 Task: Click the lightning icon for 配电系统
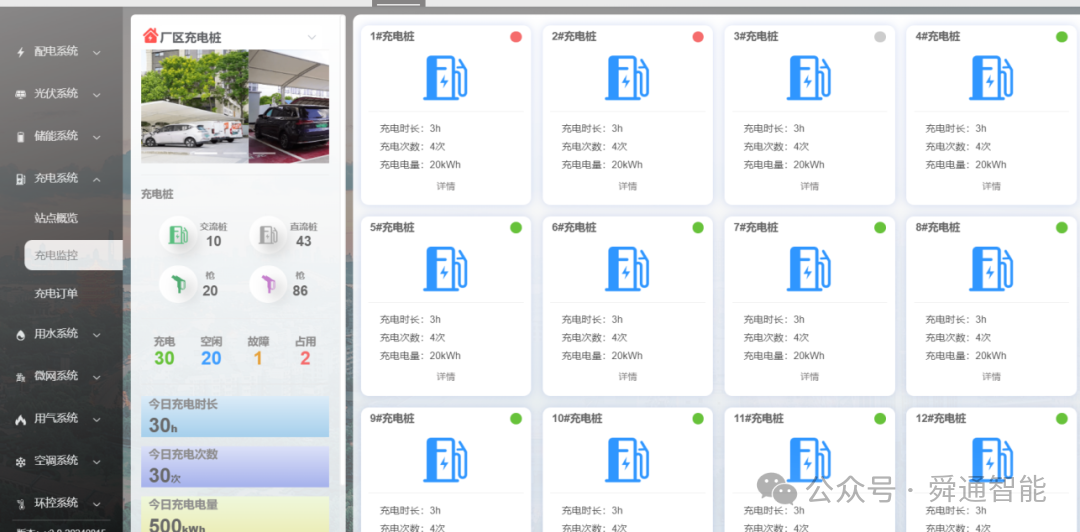coord(21,52)
